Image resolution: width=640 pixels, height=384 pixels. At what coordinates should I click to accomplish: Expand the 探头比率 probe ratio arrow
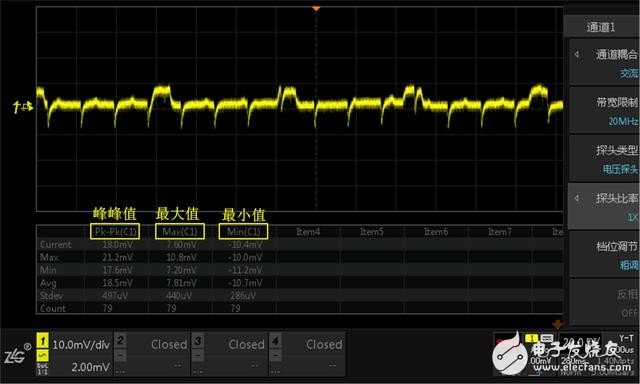click(576, 198)
